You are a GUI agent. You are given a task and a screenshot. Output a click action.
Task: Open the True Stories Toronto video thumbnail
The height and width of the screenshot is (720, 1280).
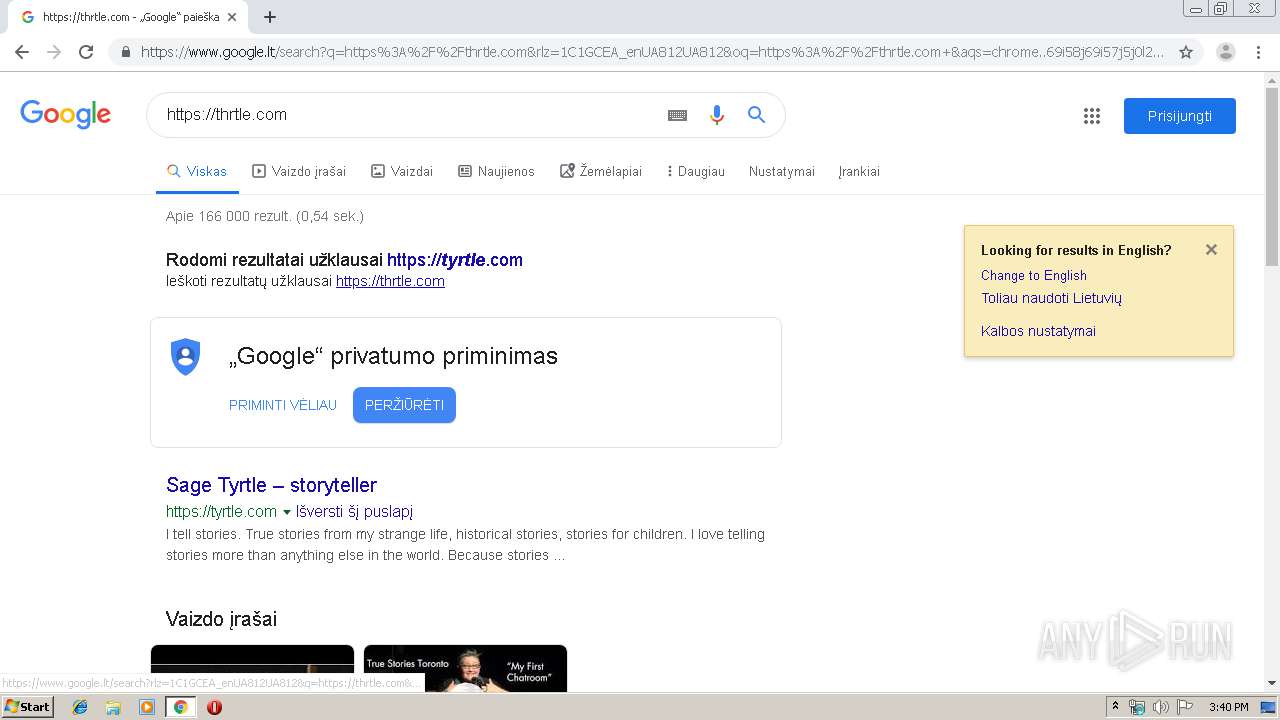point(465,668)
